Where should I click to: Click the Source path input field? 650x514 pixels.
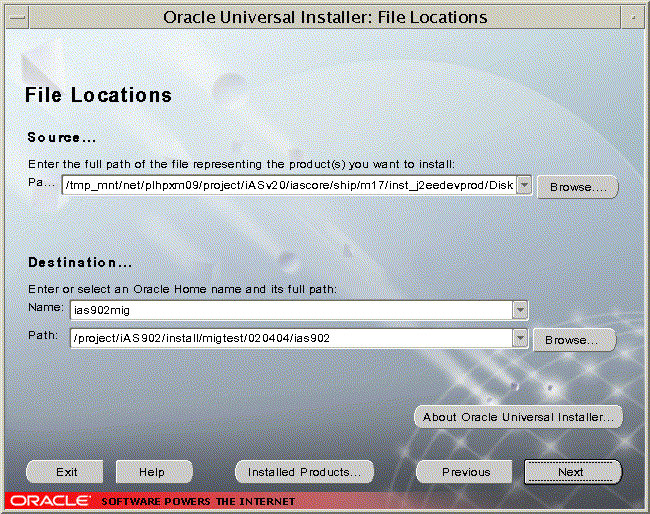pyautogui.click(x=289, y=185)
